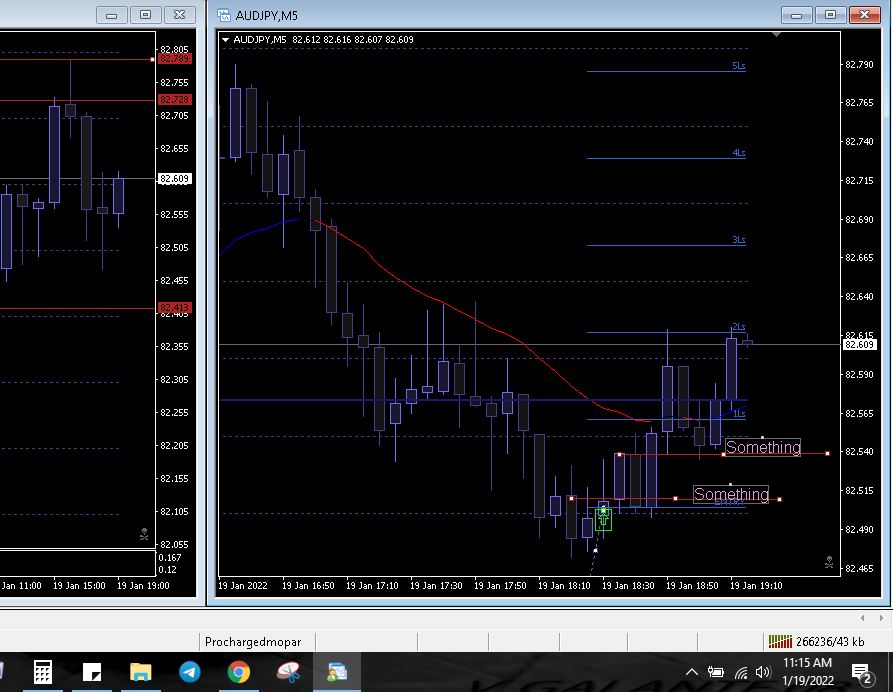Screen dimensions: 893x692
Task: Show hidden system tray icons
Action: point(692,672)
